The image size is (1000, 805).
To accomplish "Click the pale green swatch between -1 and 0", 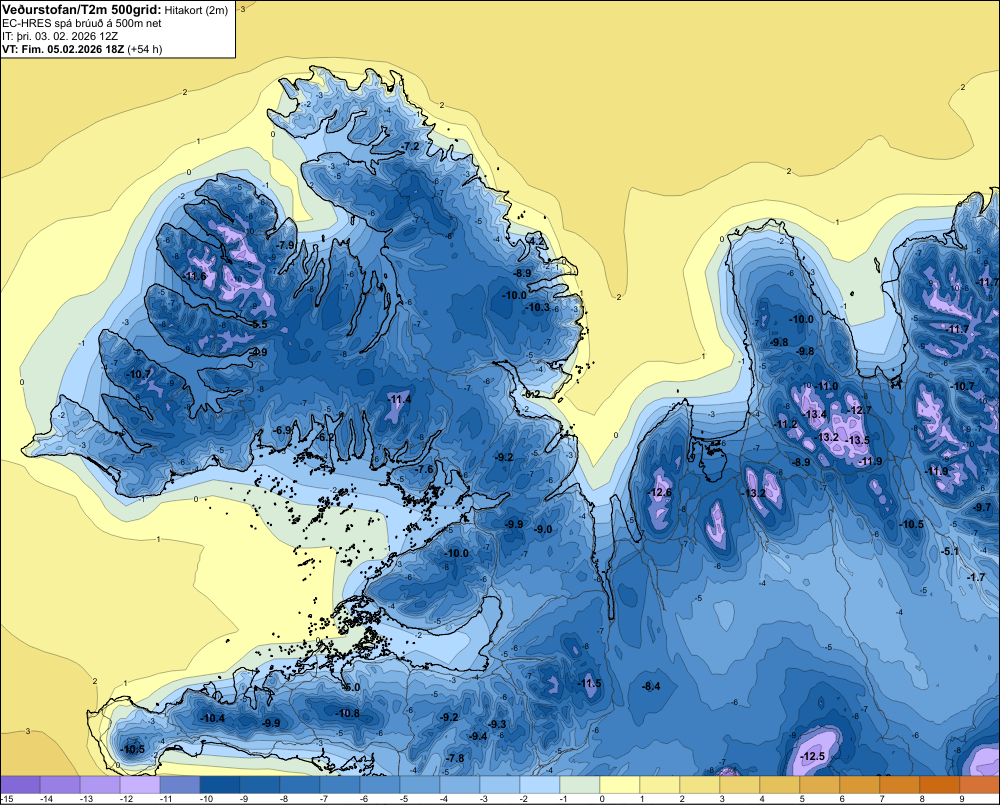I will pyautogui.click(x=580, y=785).
